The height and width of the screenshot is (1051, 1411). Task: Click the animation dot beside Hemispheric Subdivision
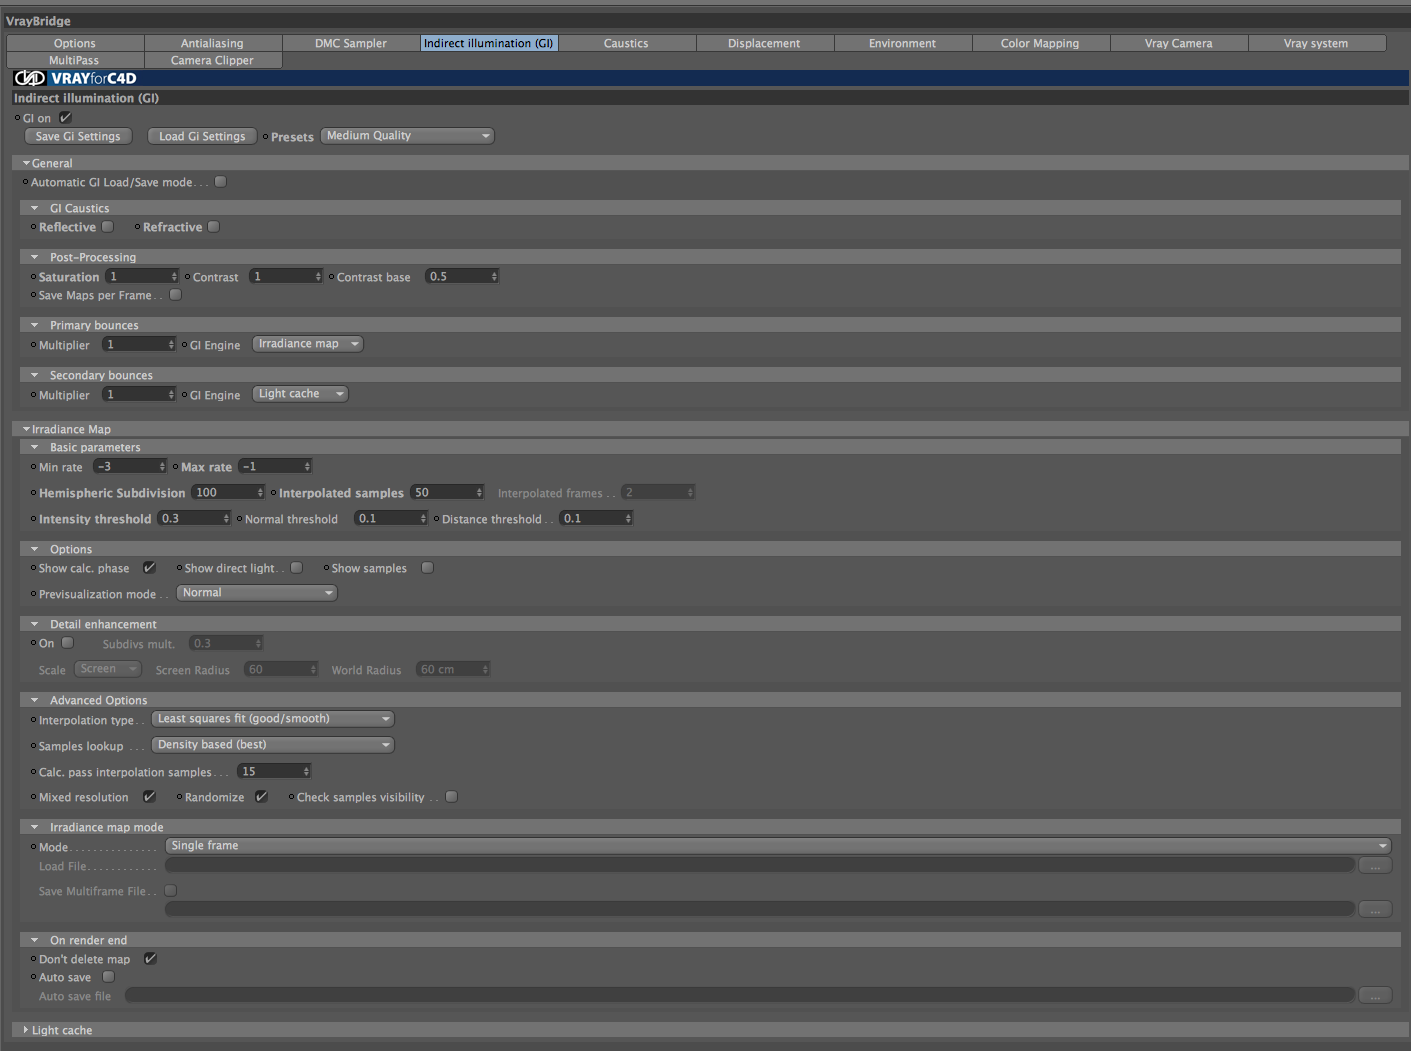33,493
